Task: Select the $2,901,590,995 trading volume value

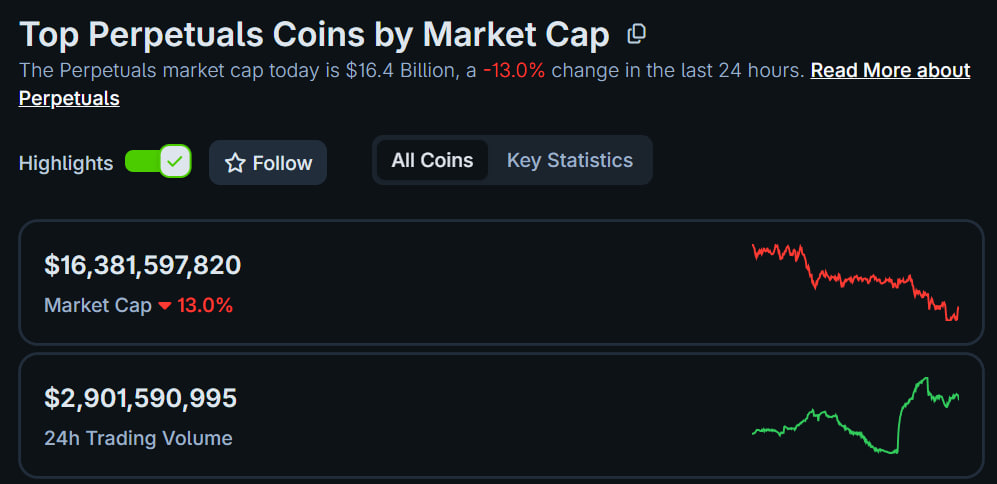Action: pos(141,398)
